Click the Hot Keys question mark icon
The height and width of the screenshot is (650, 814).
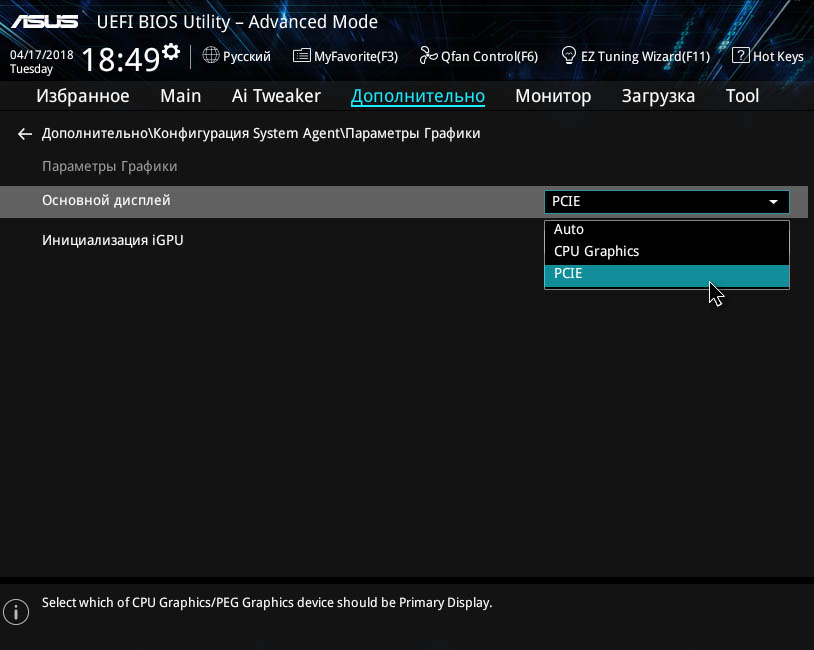740,55
